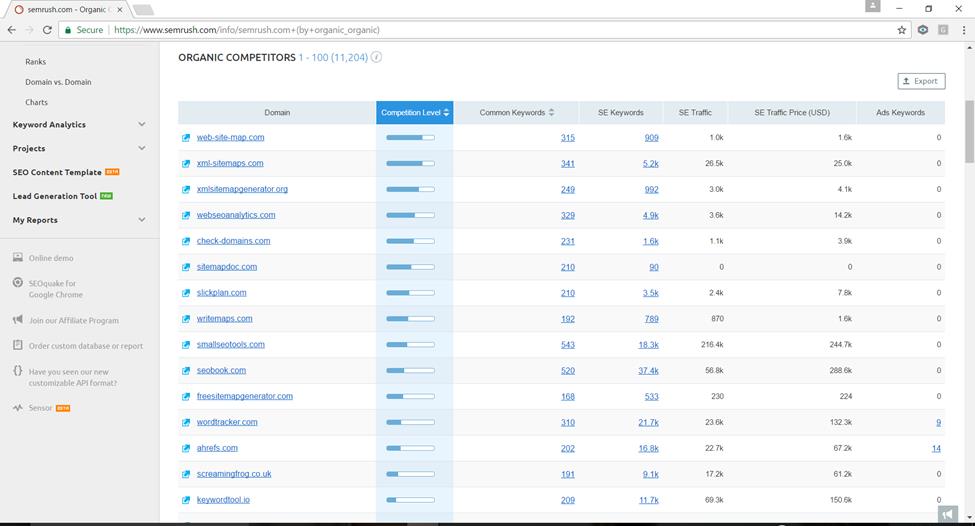Open ads keywords value 14 for ahrefs.com
The height and width of the screenshot is (526, 975).
(936, 448)
